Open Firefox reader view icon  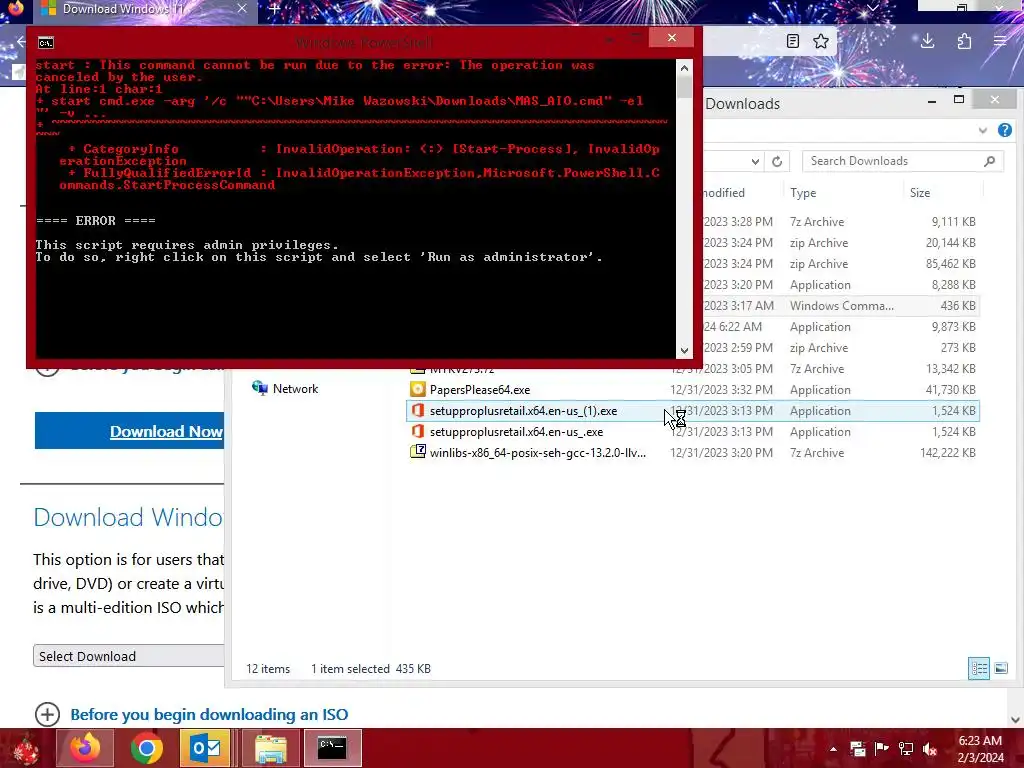[793, 42]
